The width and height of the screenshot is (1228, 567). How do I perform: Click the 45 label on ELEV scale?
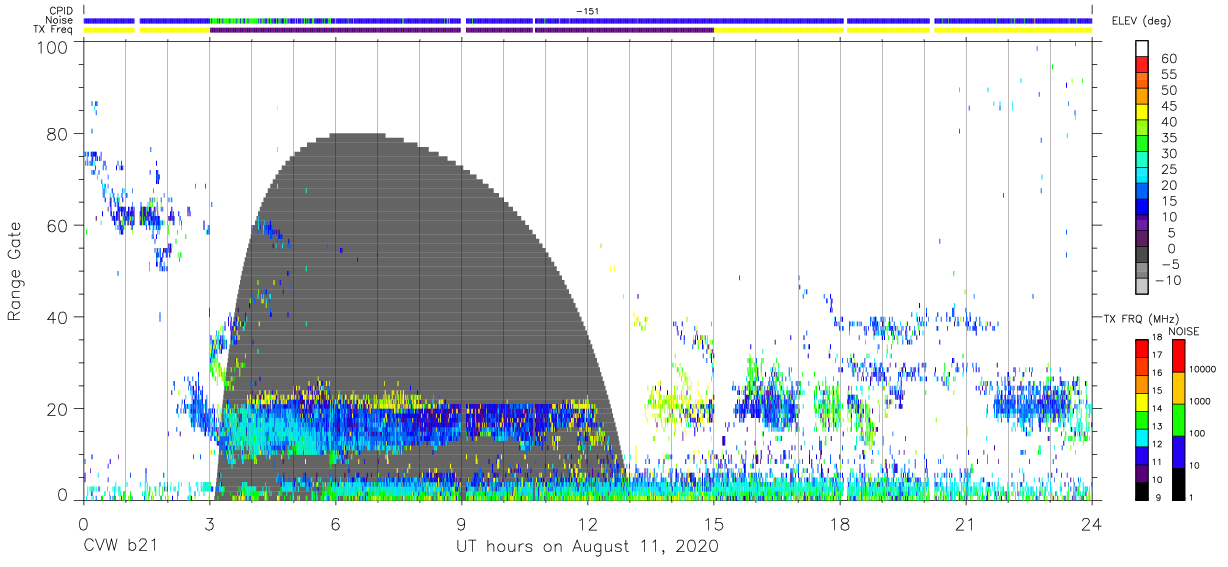1169,107
